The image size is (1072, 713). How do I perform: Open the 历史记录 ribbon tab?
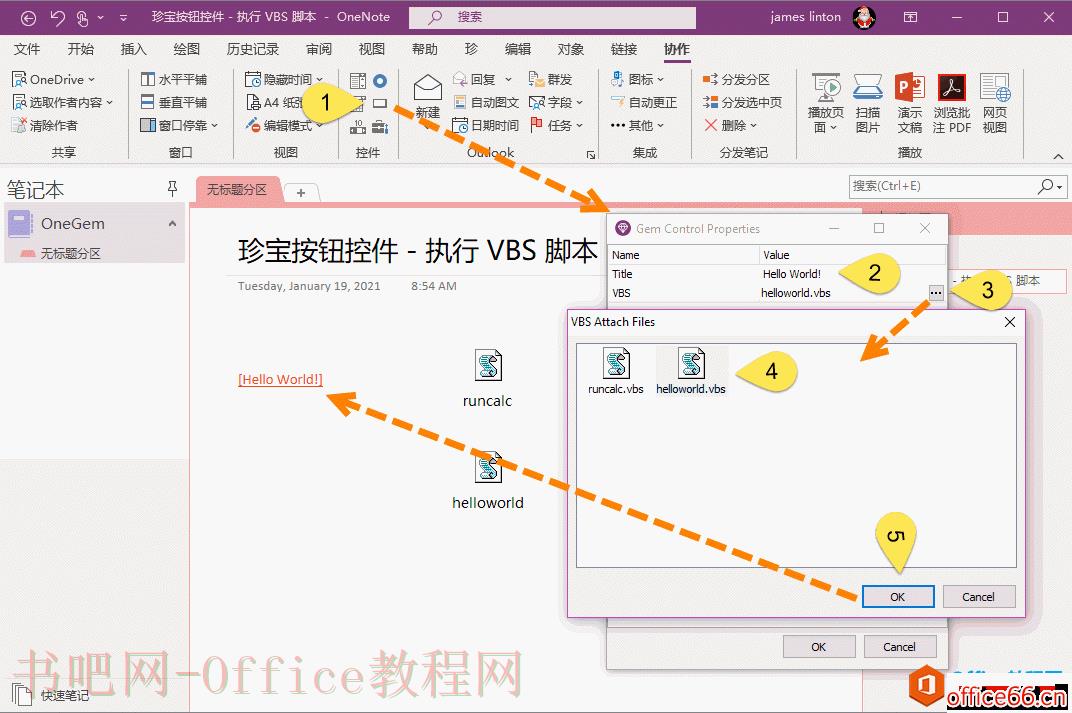coord(253,49)
